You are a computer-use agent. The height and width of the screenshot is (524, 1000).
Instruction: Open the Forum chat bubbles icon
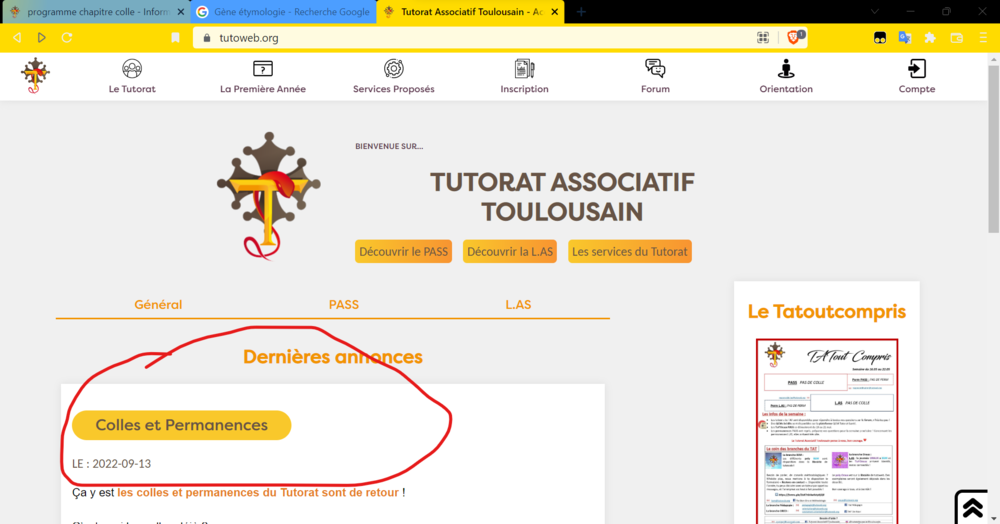(655, 69)
